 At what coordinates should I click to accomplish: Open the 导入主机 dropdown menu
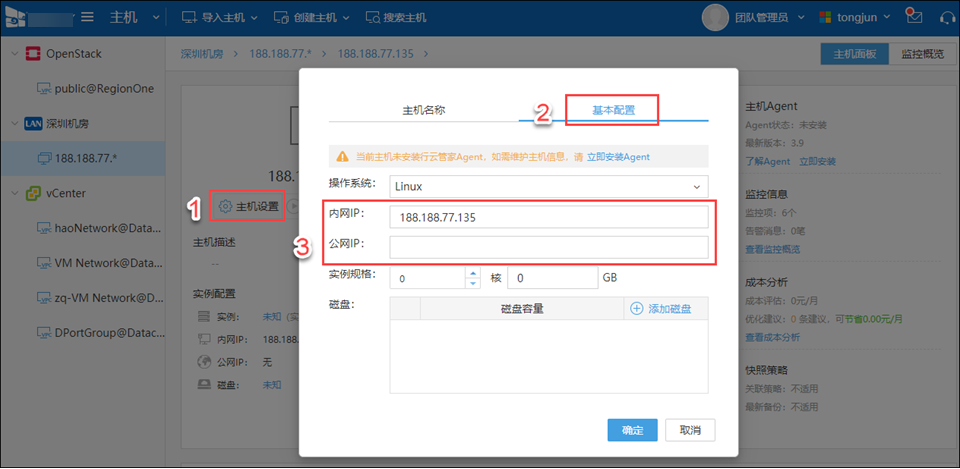(x=219, y=18)
